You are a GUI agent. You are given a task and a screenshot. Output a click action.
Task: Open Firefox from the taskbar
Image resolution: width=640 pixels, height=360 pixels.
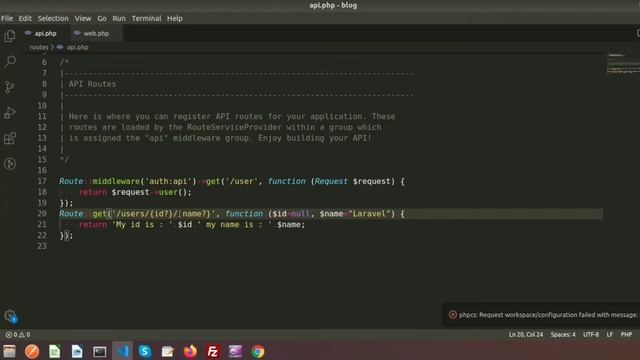pyautogui.click(x=190, y=351)
